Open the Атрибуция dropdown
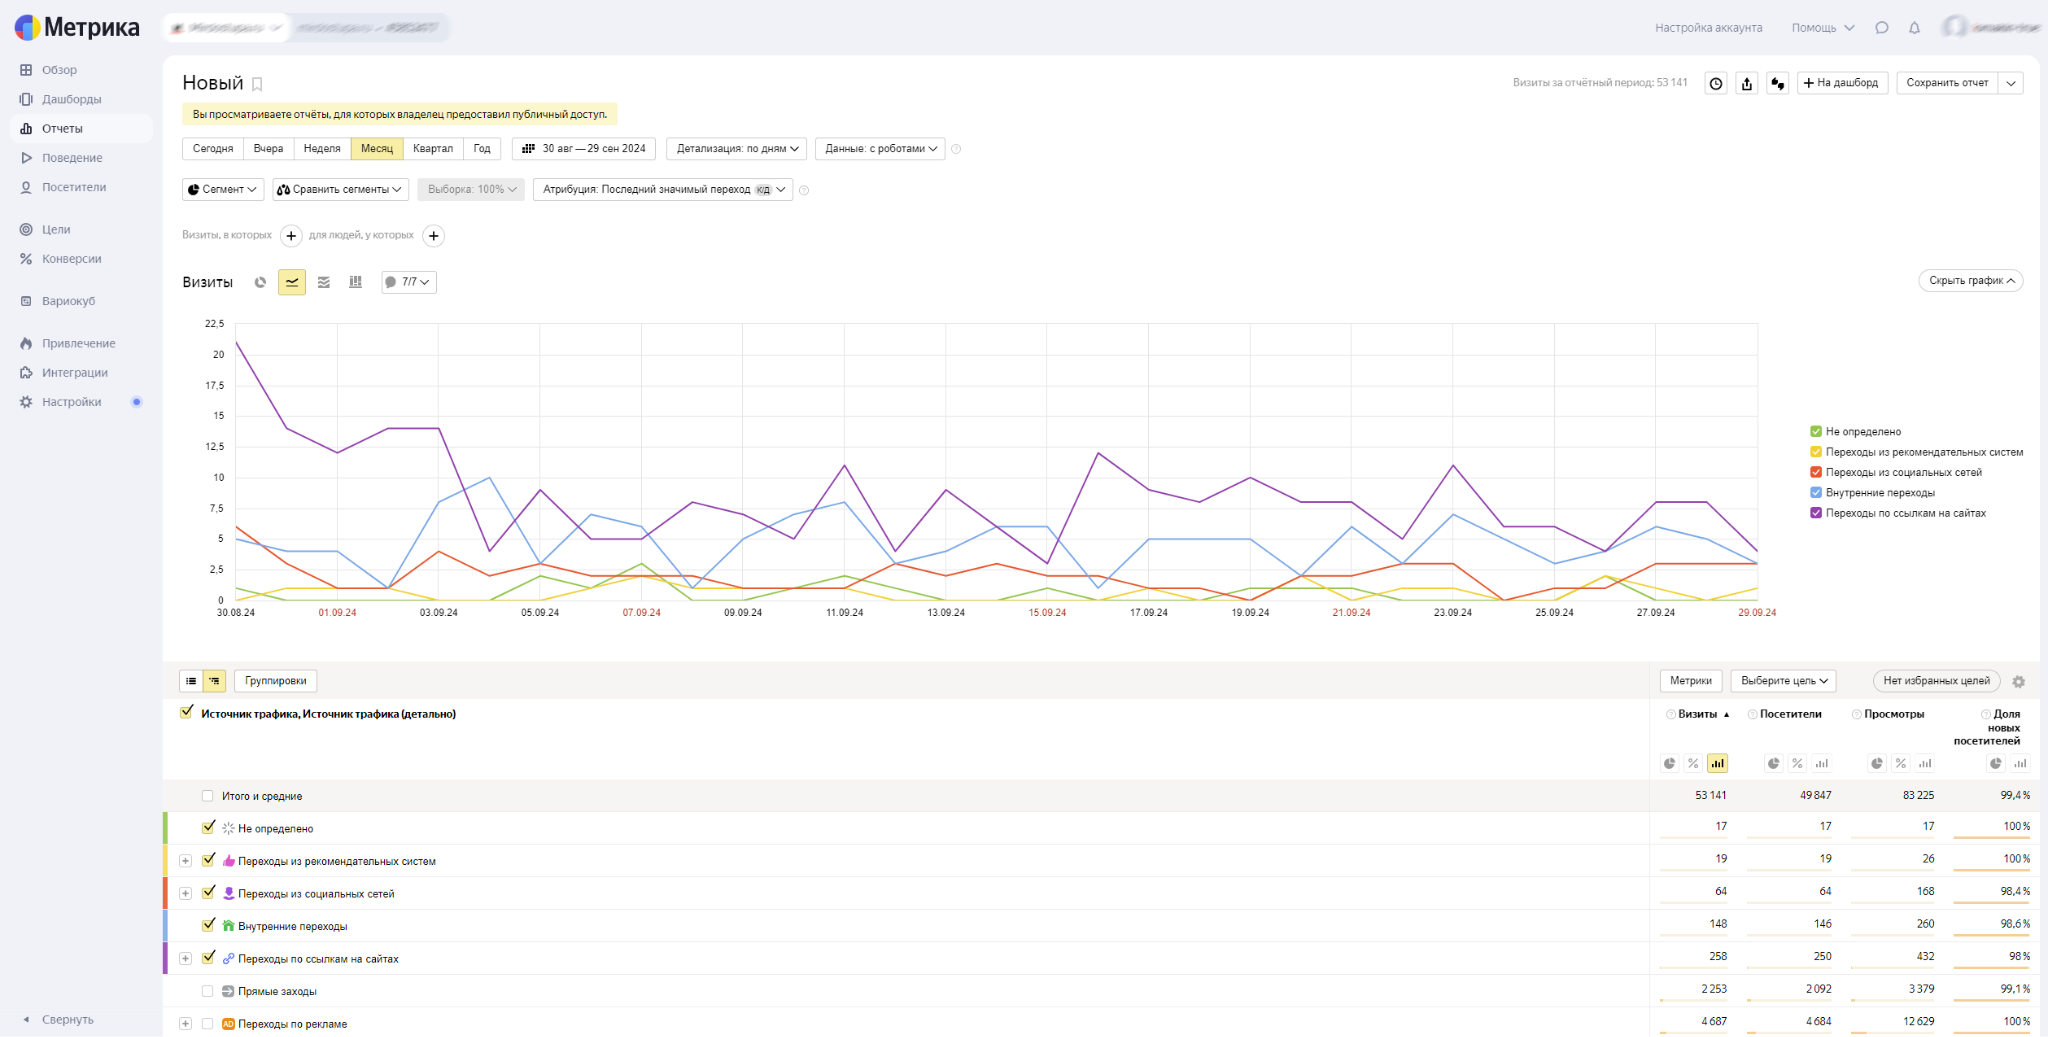 [662, 190]
